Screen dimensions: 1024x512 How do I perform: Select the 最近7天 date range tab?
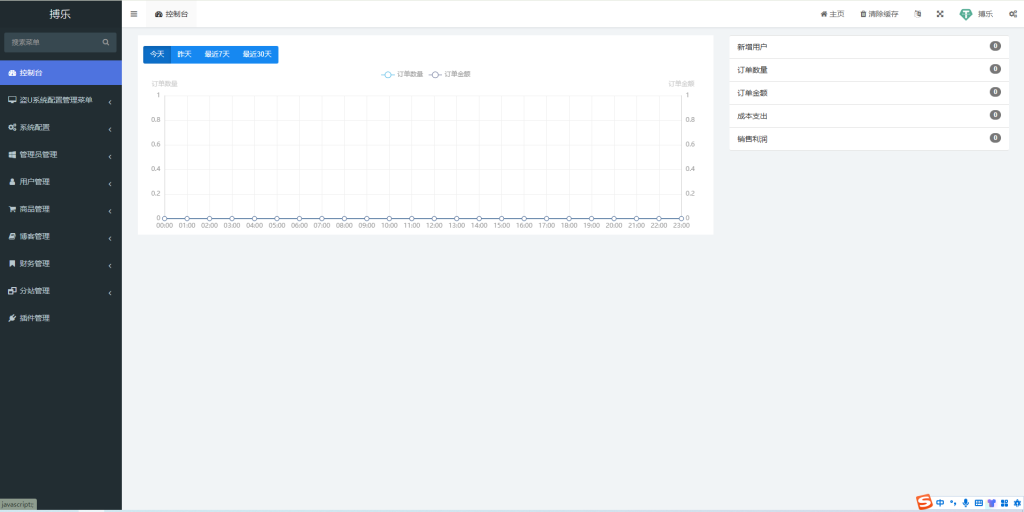(217, 54)
